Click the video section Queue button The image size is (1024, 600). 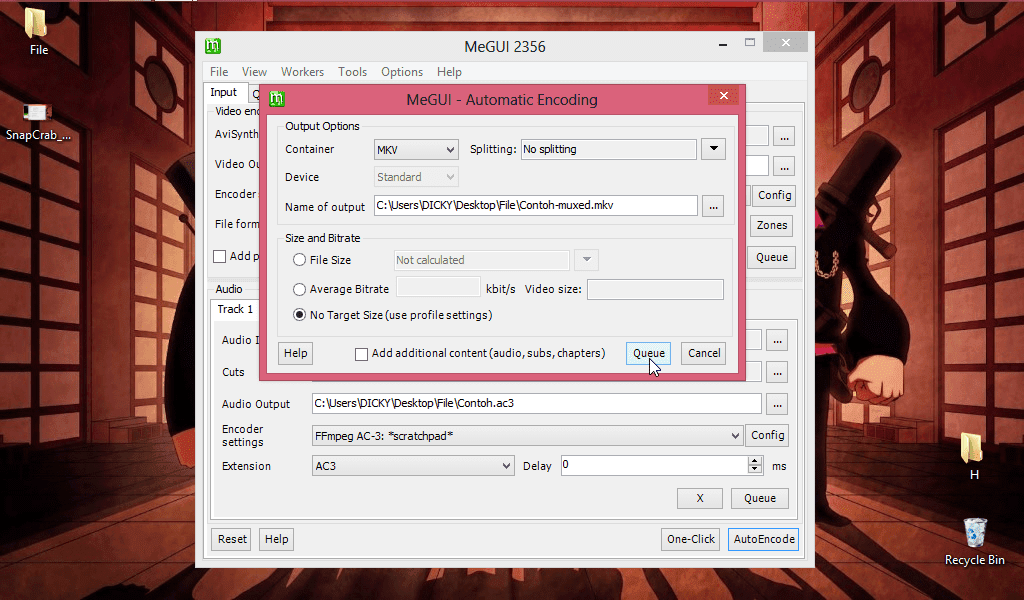772,257
